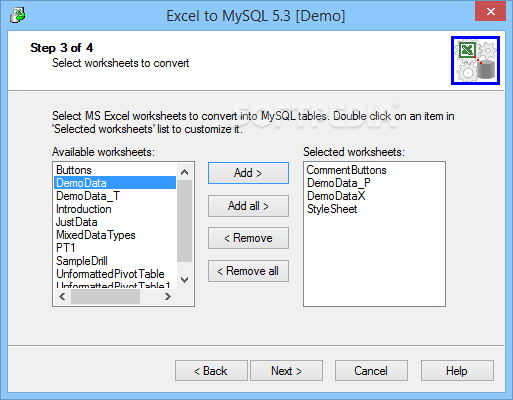
Task: Click the vertical scrollbar thumb of Available worksheets
Action: pyautogui.click(x=184, y=221)
